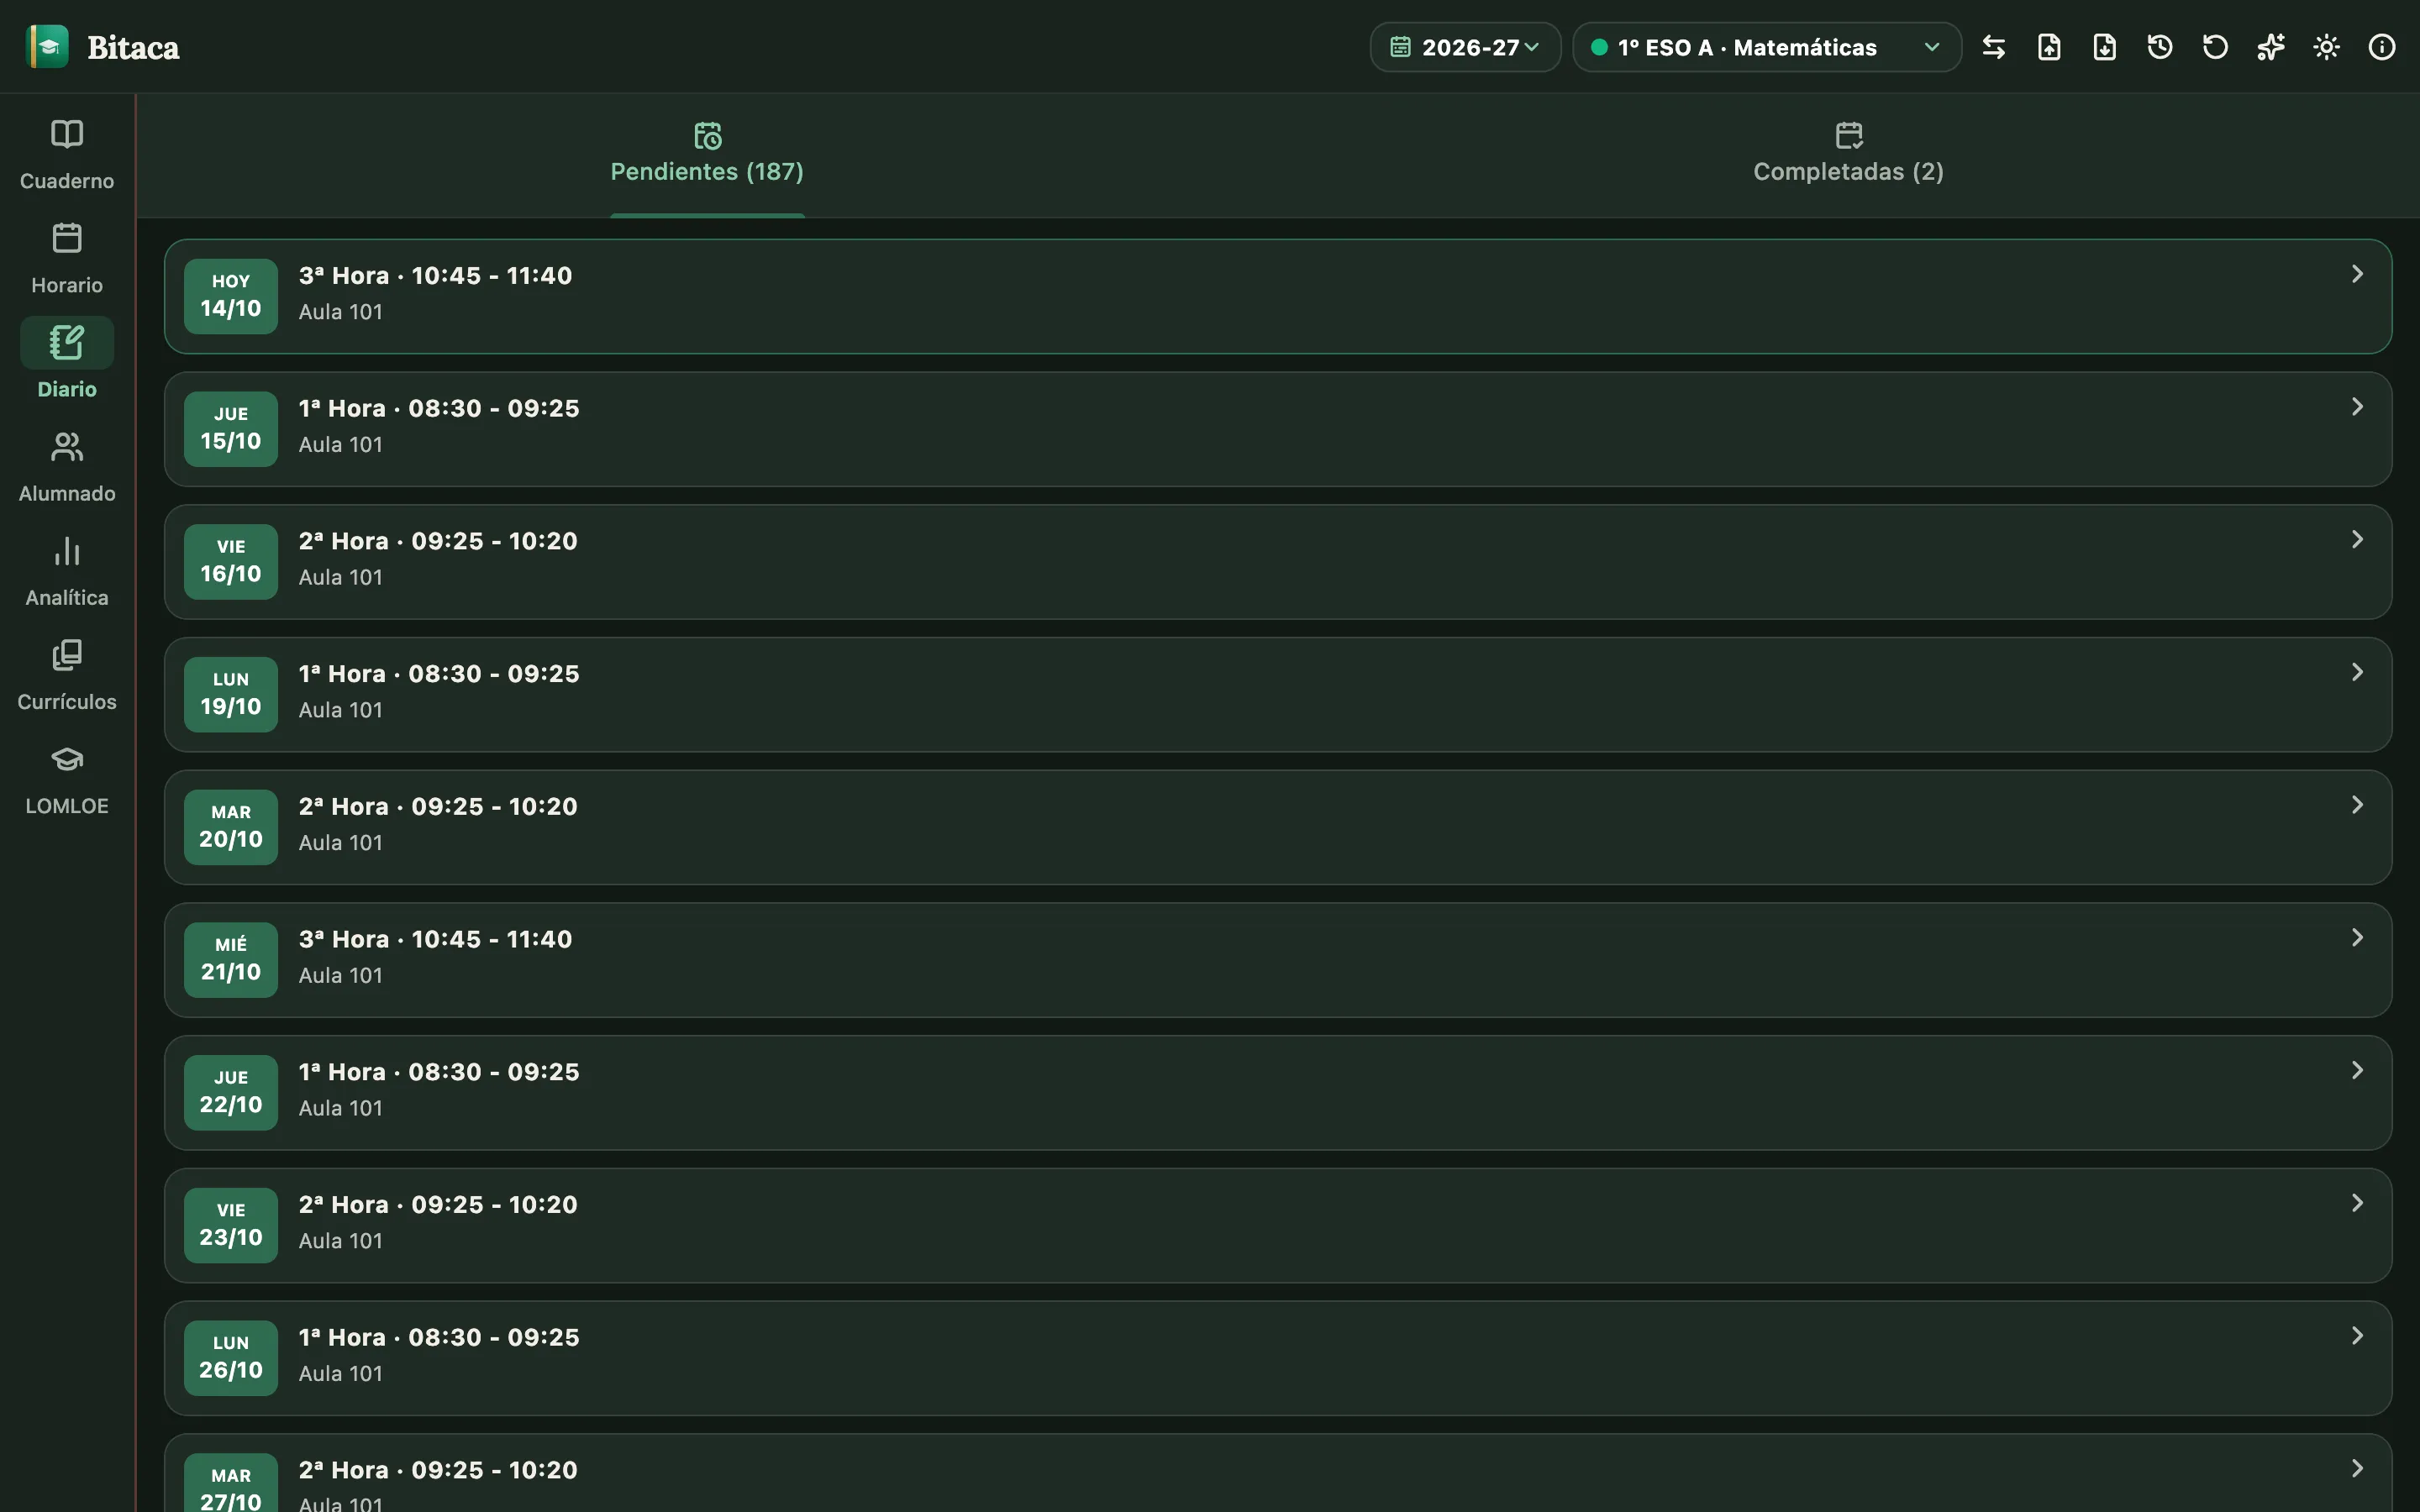Viewport: 2420px width, 1512px height.
Task: Click Aula 101 text in 22/10 session
Action: (341, 1108)
